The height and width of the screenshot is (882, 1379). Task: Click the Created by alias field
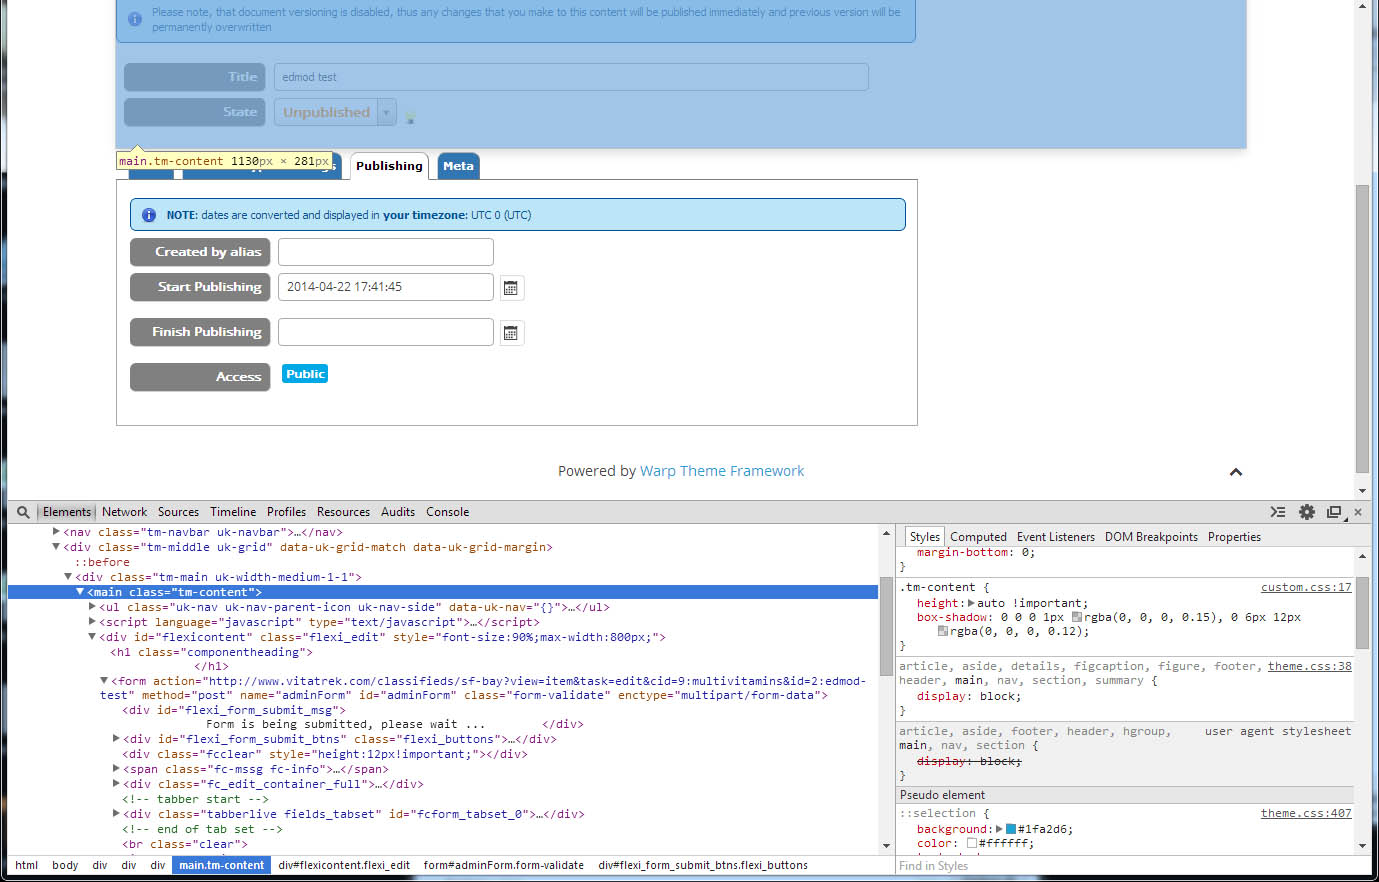[x=386, y=252]
